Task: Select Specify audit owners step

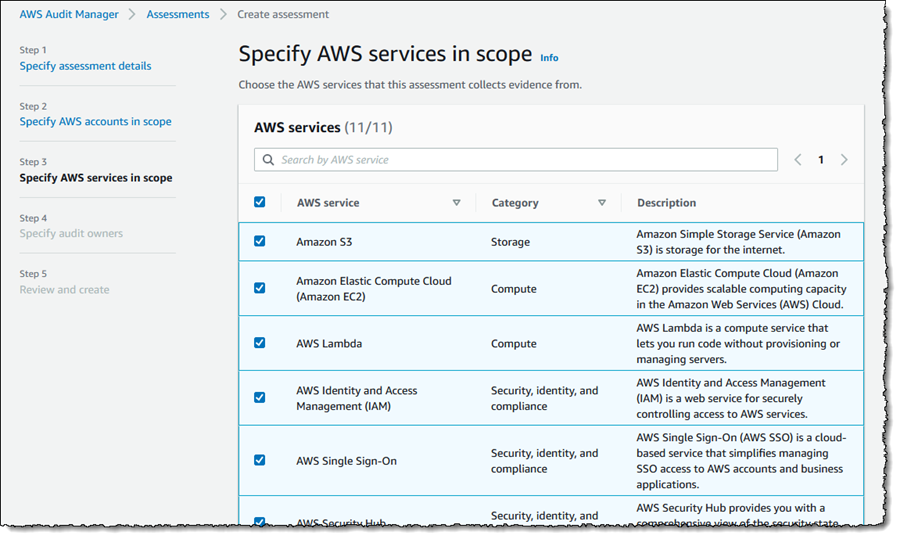Action: pos(71,234)
